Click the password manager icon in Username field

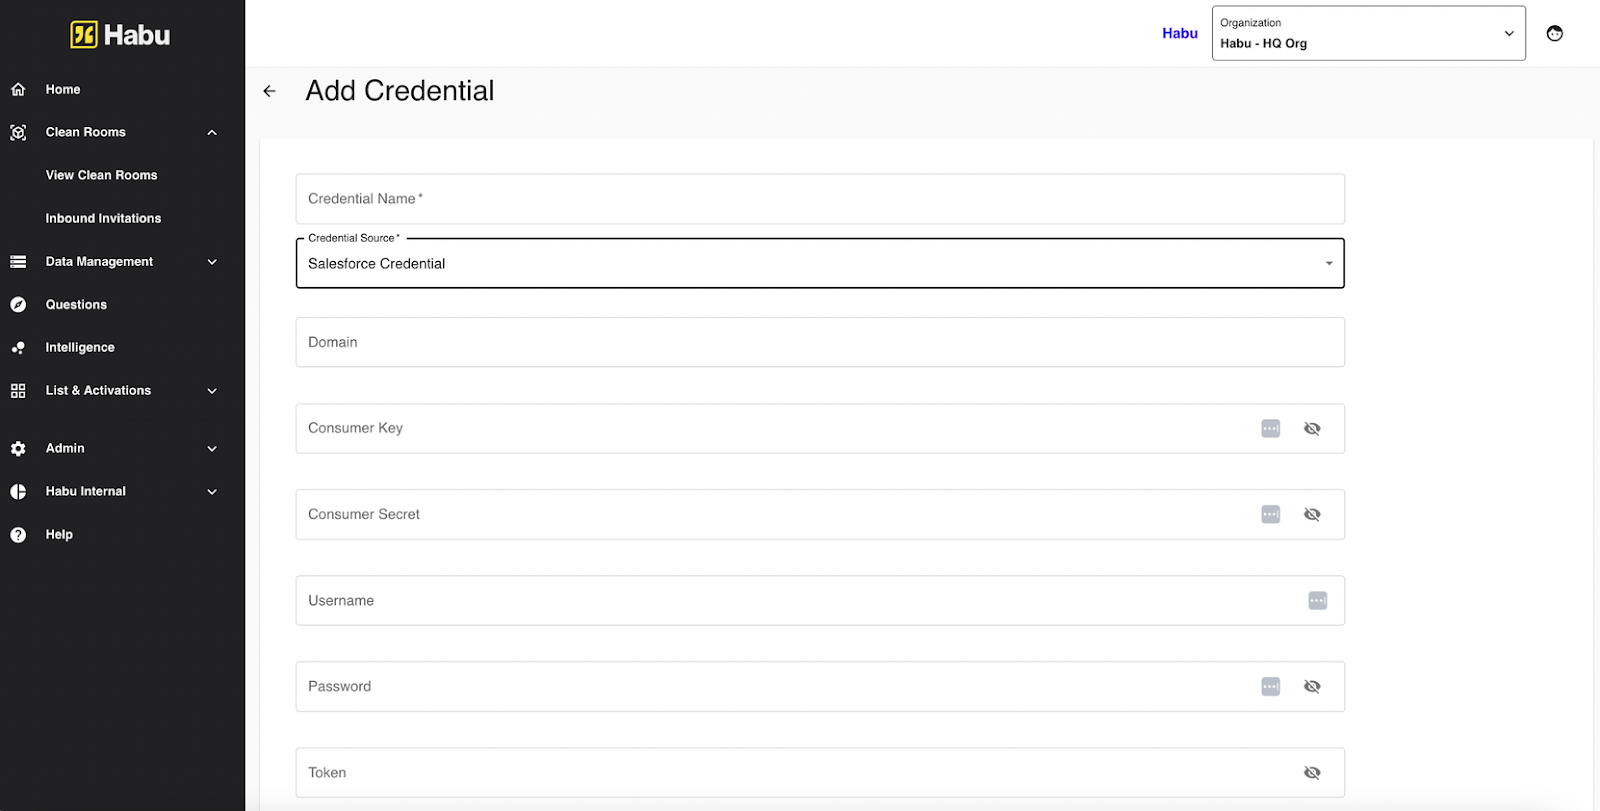(1317, 601)
